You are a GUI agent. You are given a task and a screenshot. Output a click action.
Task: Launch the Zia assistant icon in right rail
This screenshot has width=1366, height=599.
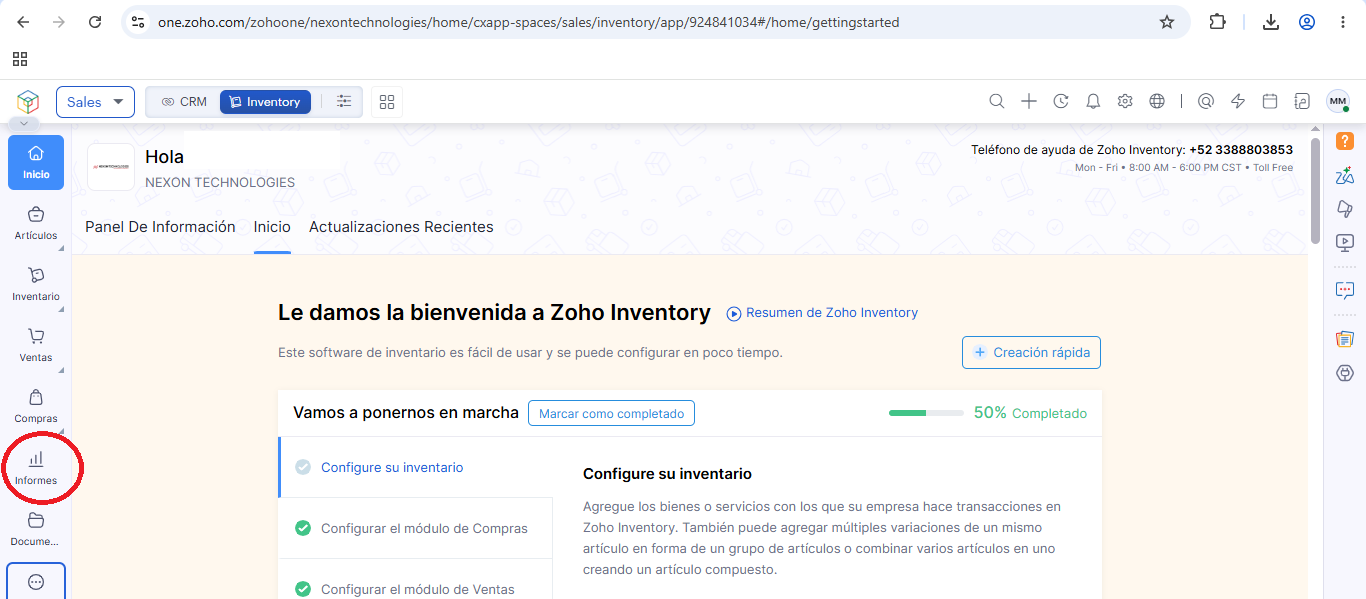click(x=1345, y=175)
